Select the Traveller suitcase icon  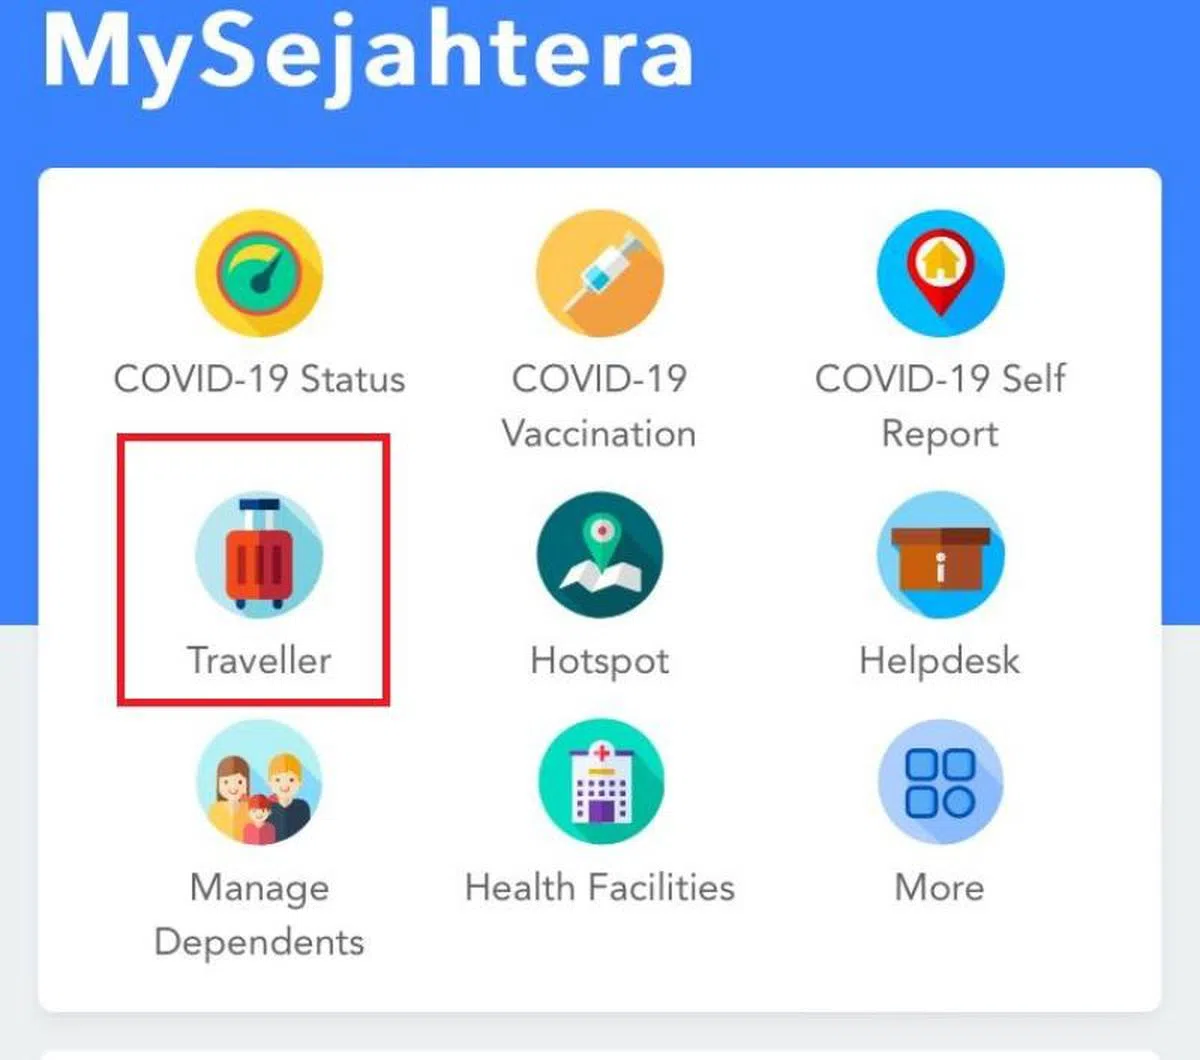click(x=259, y=555)
